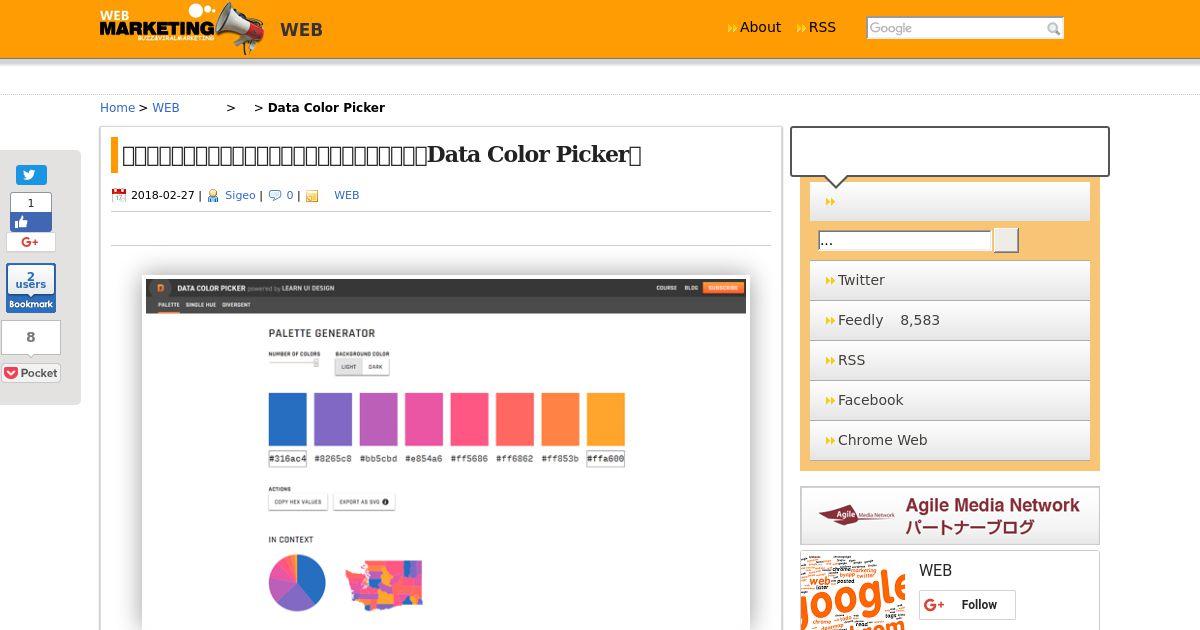Share the article via the Twitter bird icon

31,175
